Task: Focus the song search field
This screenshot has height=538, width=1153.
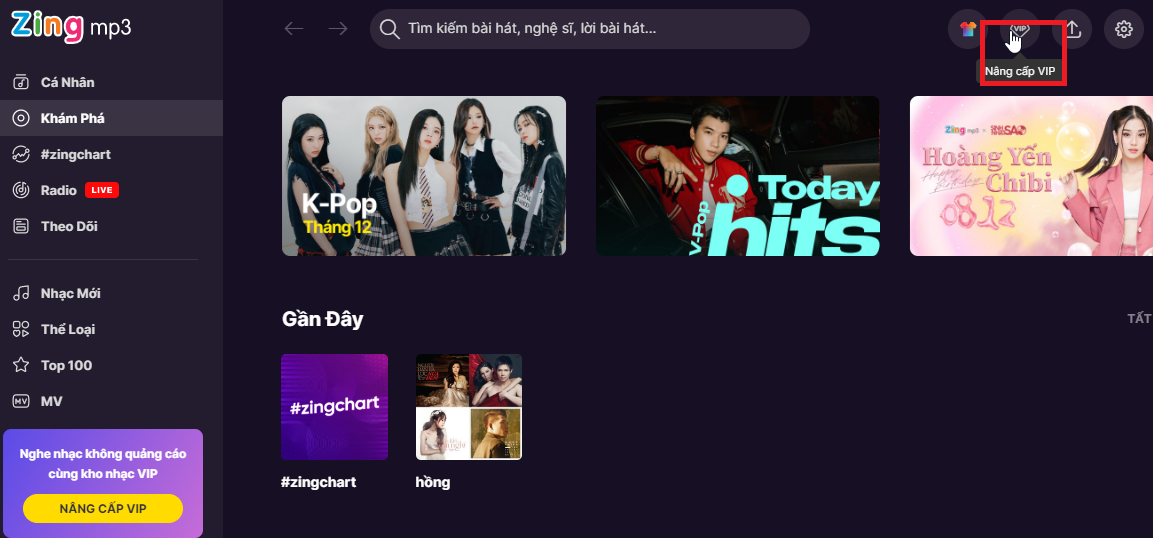Action: pos(590,29)
